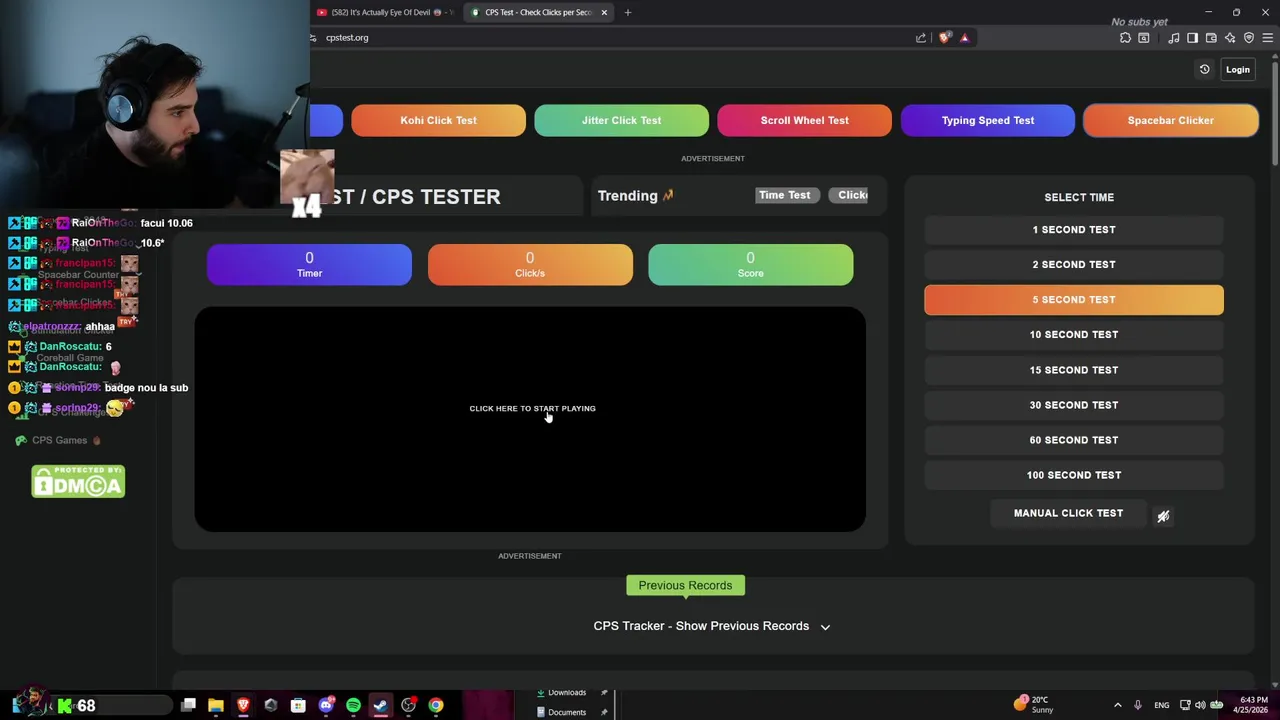Open the browser hamburger menu

(1268, 38)
